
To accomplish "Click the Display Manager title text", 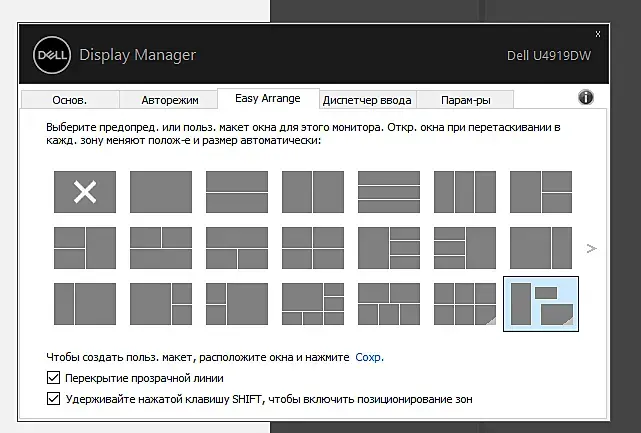I will tap(137, 55).
